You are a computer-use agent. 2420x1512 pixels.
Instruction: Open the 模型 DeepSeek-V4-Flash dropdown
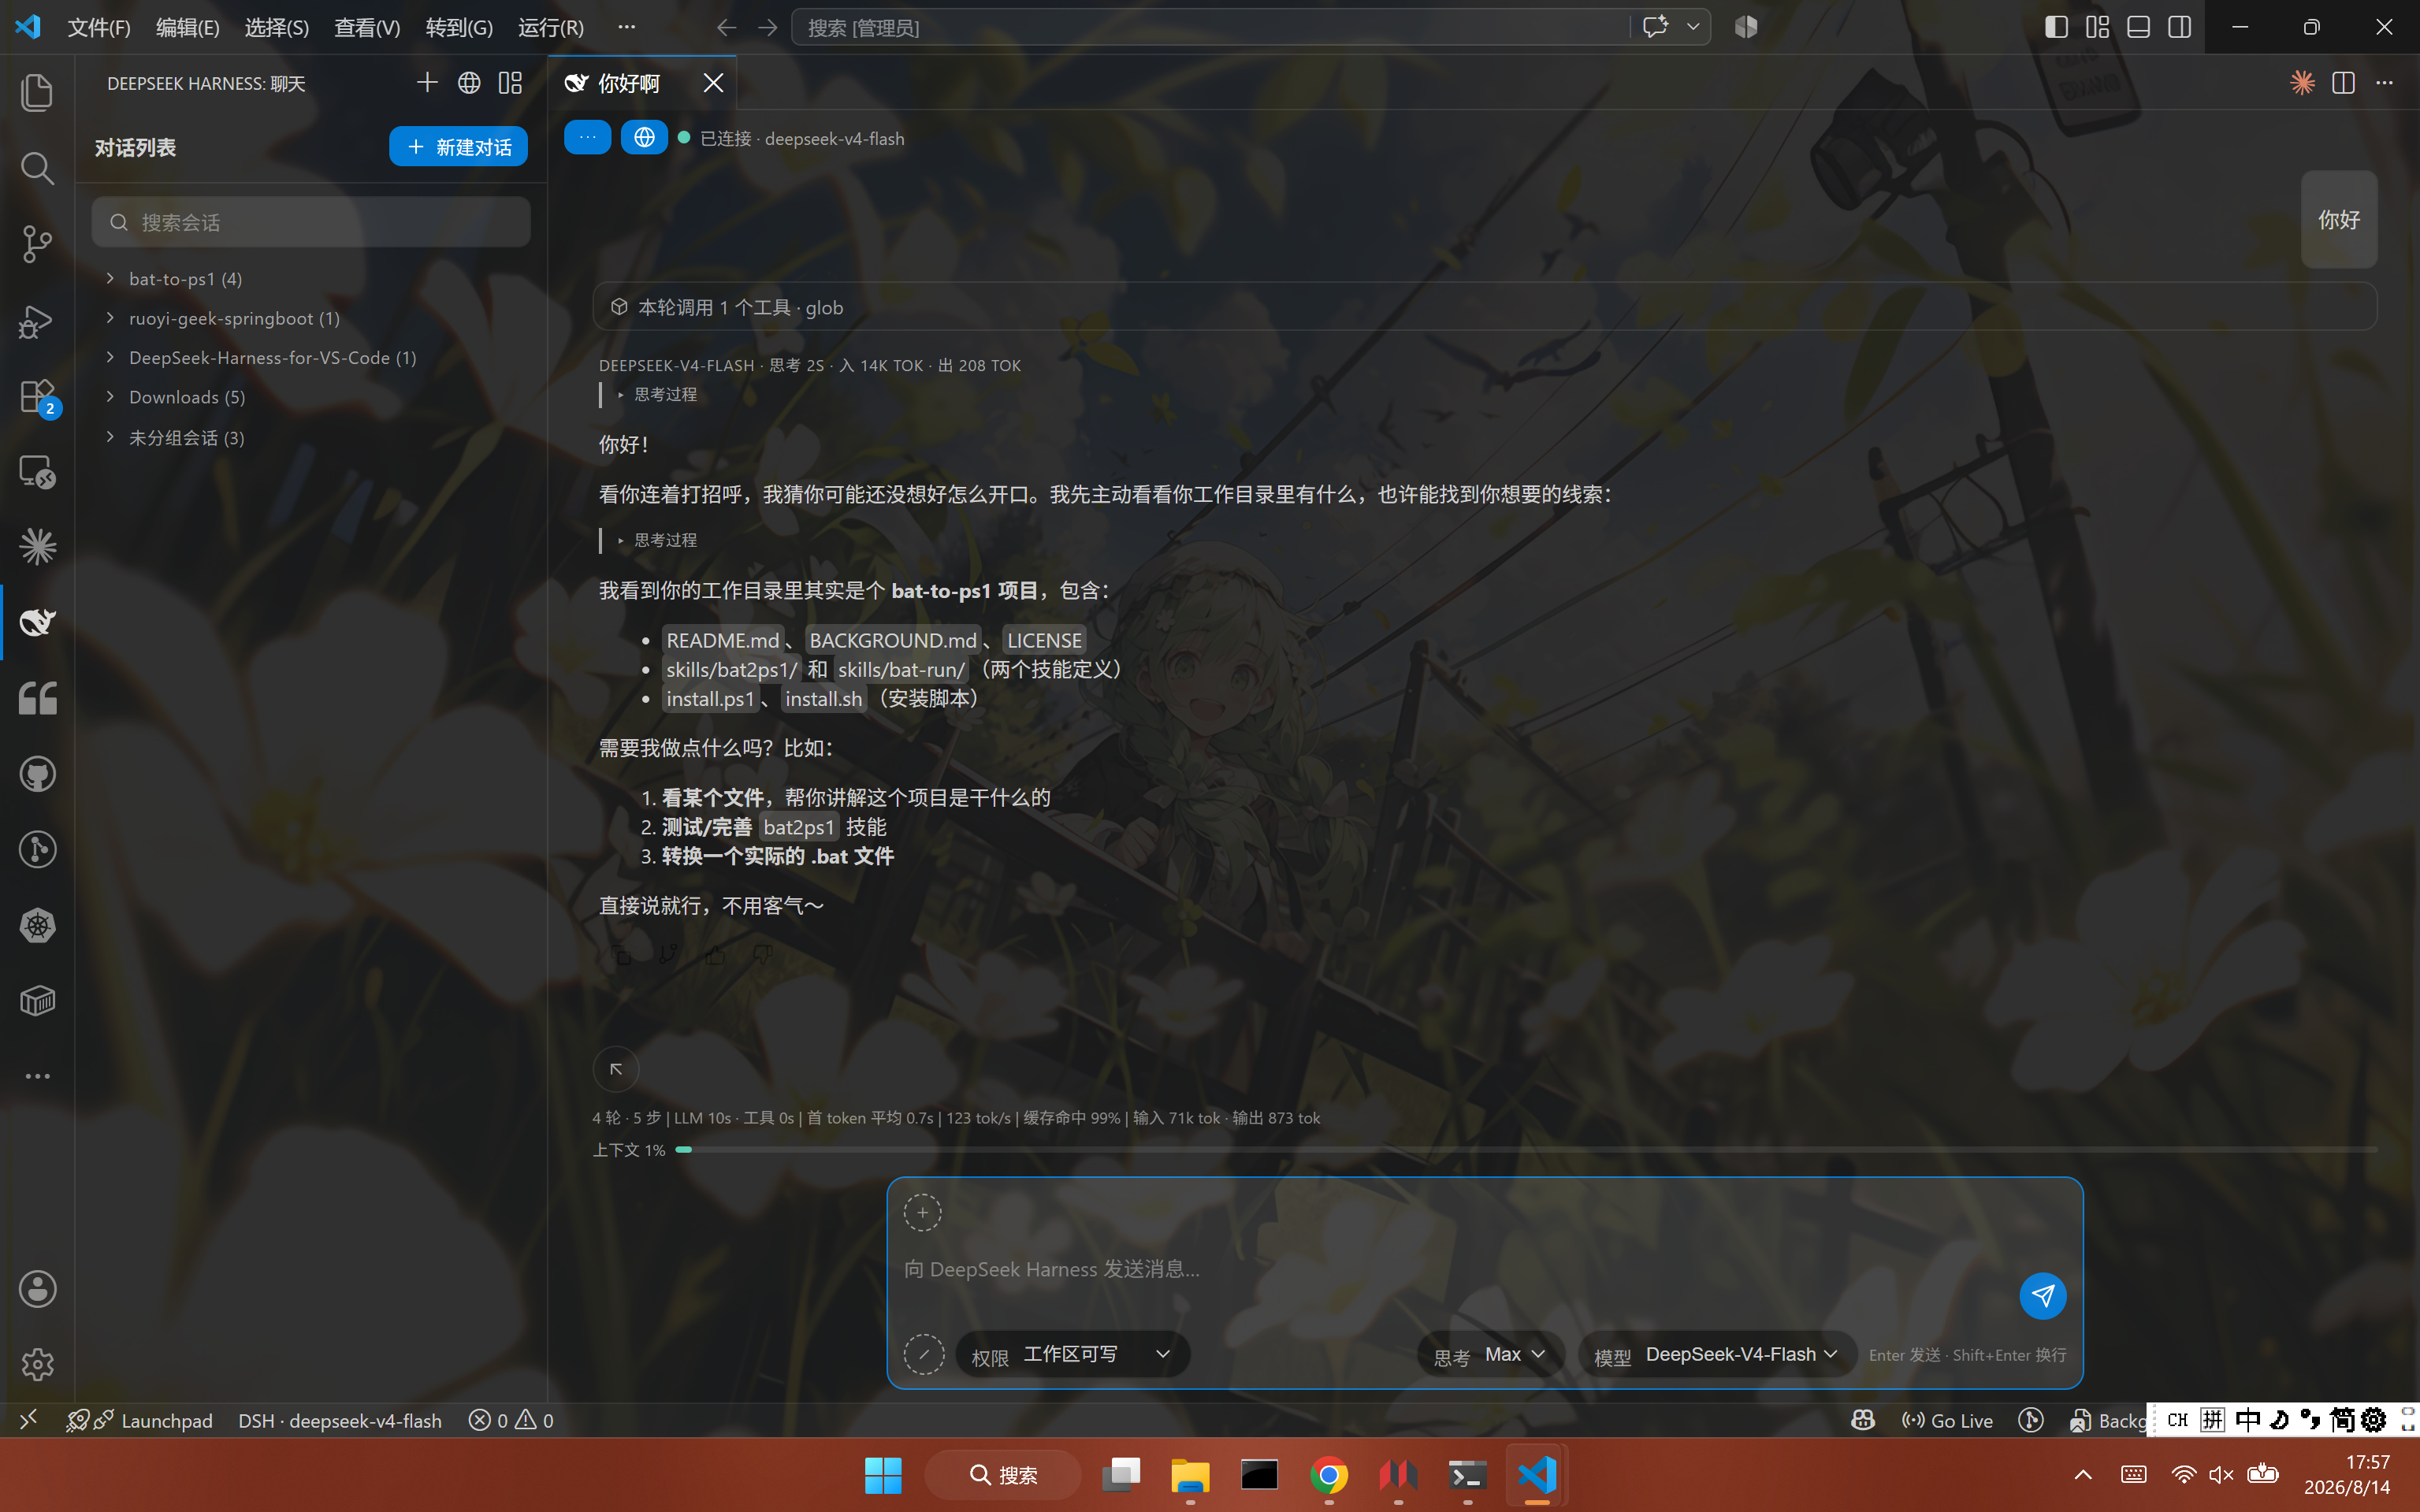click(x=1717, y=1355)
